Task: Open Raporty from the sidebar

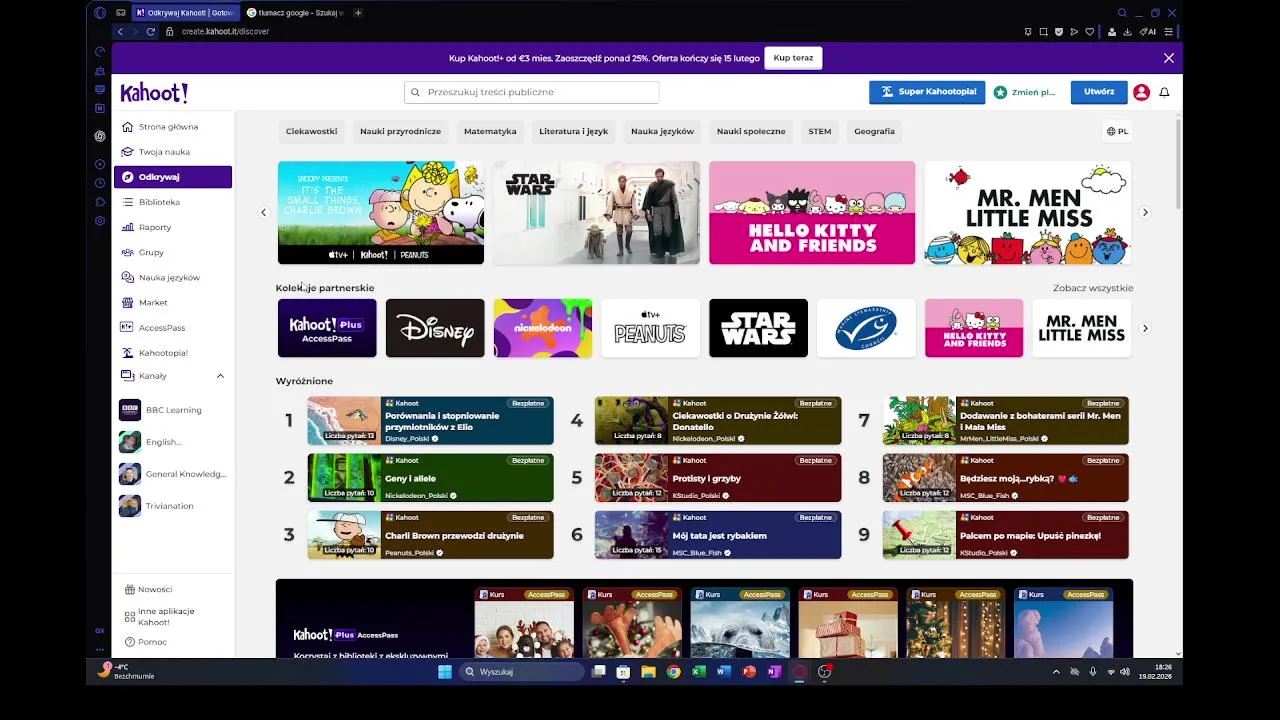Action: (172, 227)
